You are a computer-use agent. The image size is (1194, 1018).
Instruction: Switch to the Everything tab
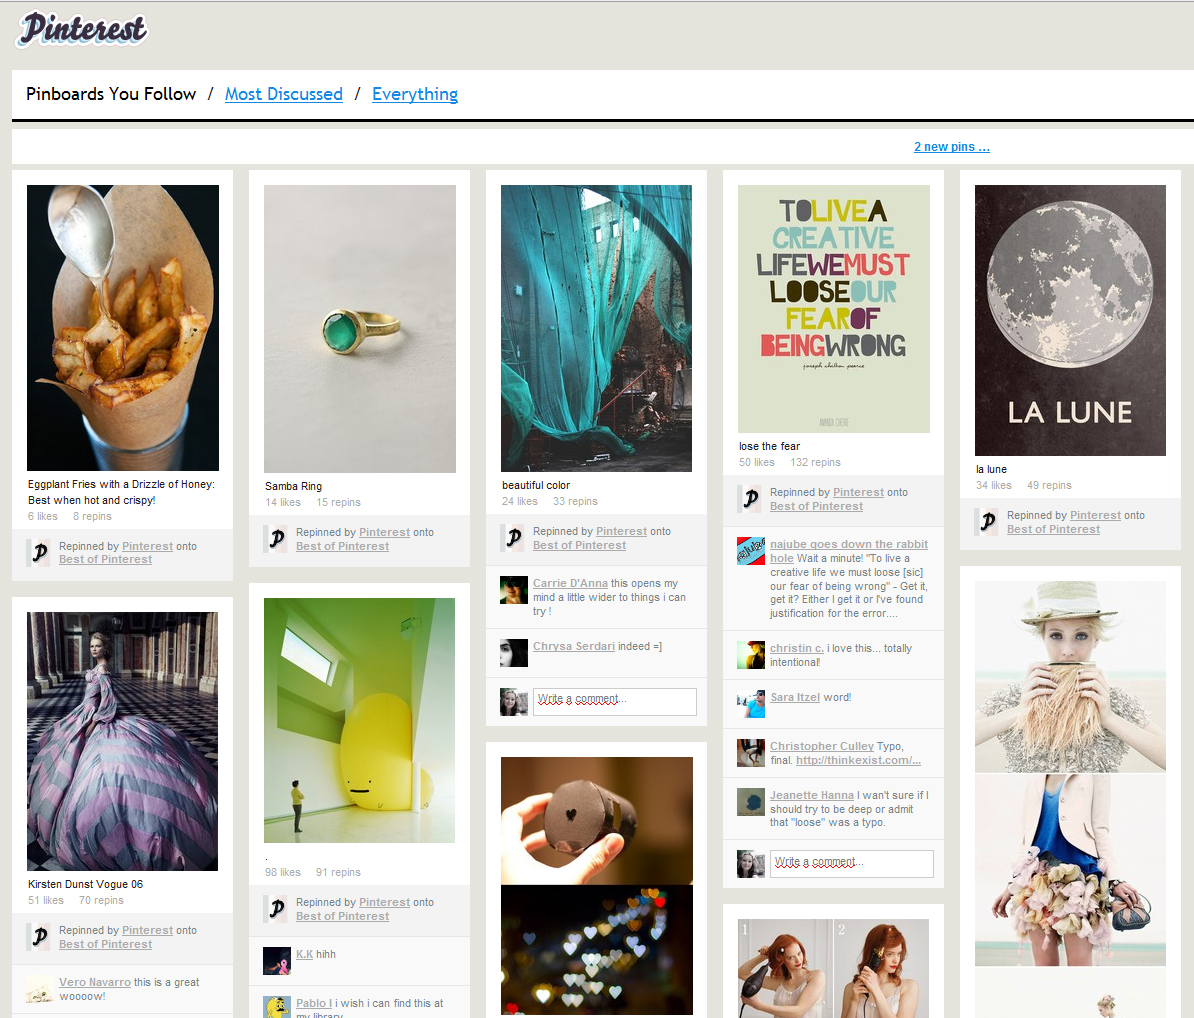415,94
